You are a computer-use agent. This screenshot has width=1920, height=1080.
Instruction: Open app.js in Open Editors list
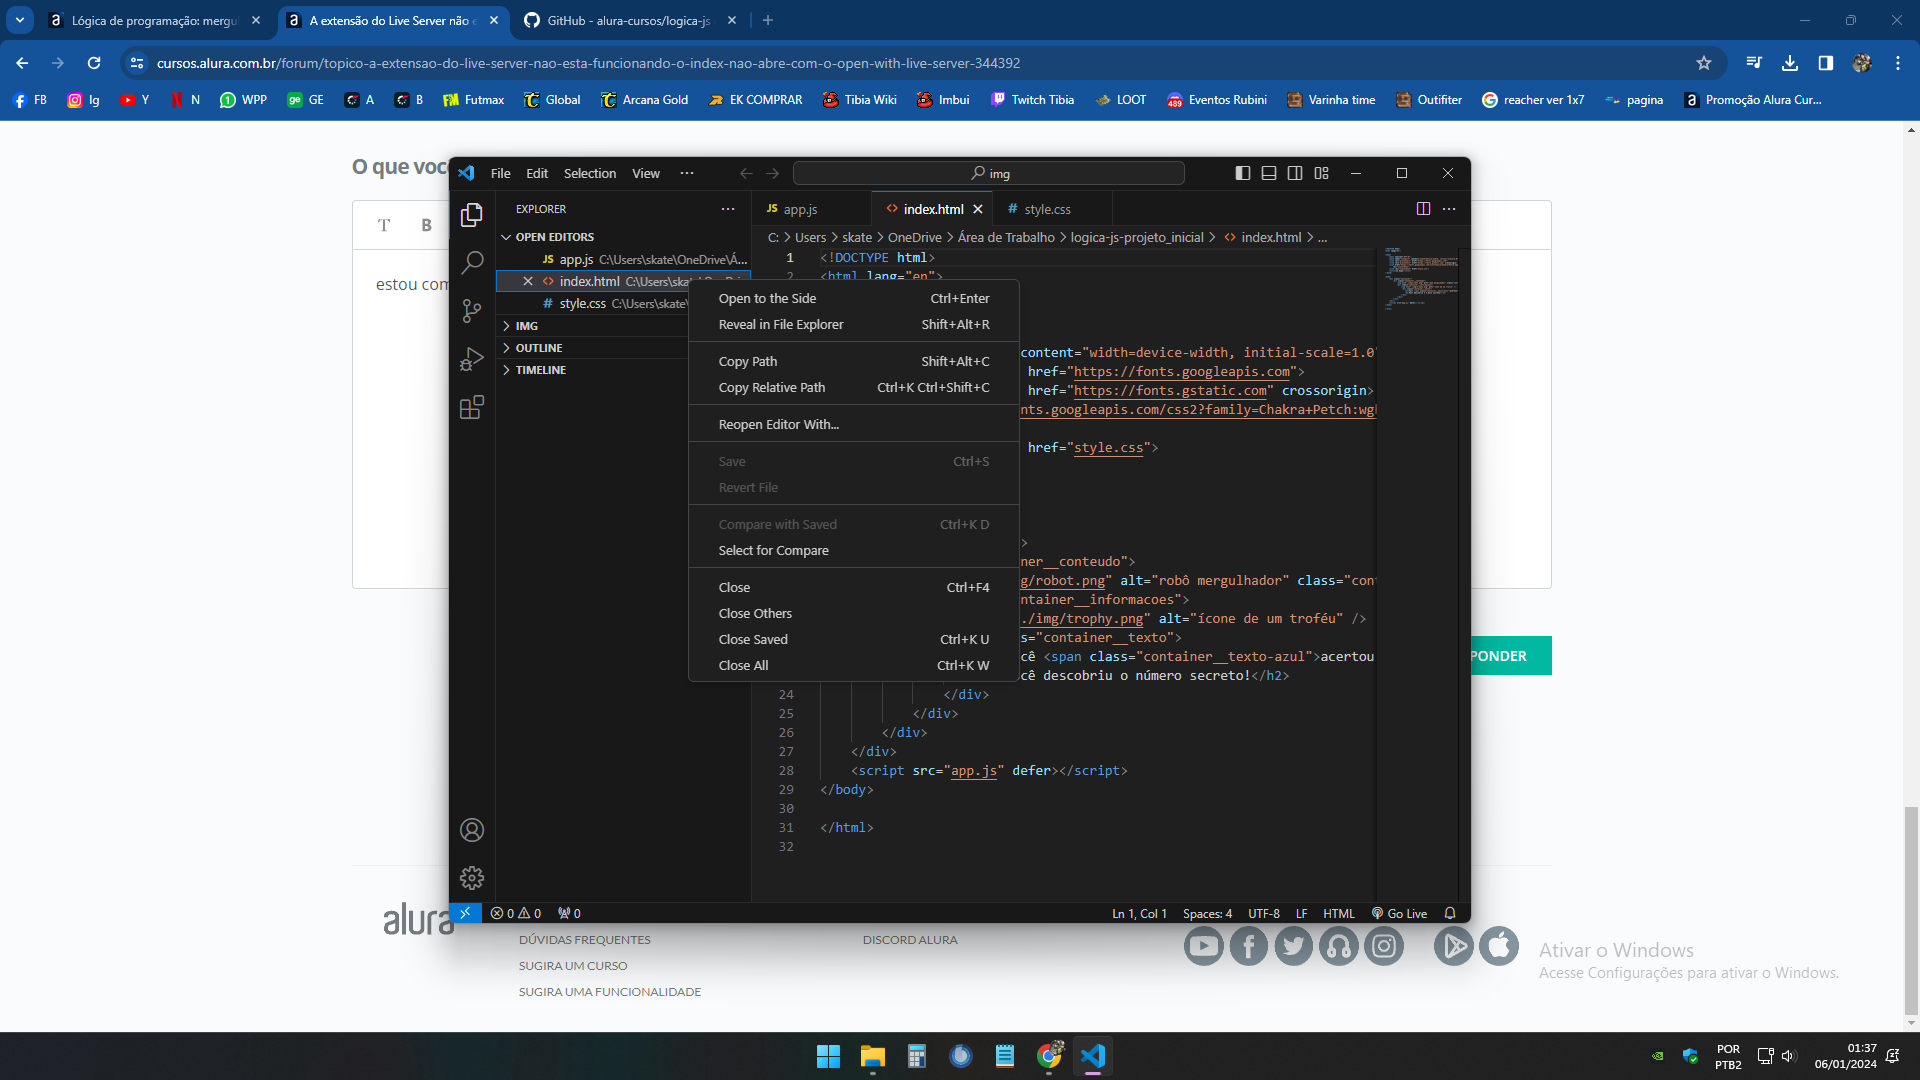623,259
